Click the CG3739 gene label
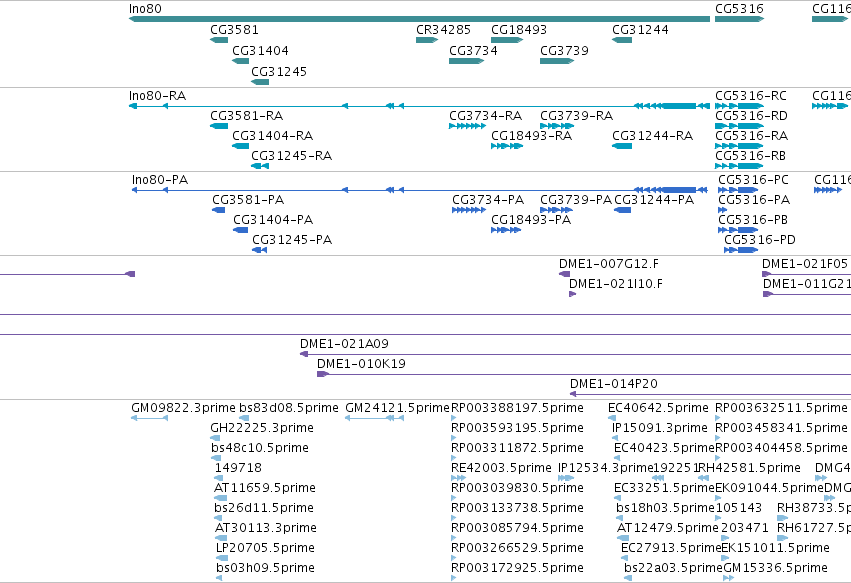Image resolution: width=851 pixels, height=583 pixels. click(564, 50)
